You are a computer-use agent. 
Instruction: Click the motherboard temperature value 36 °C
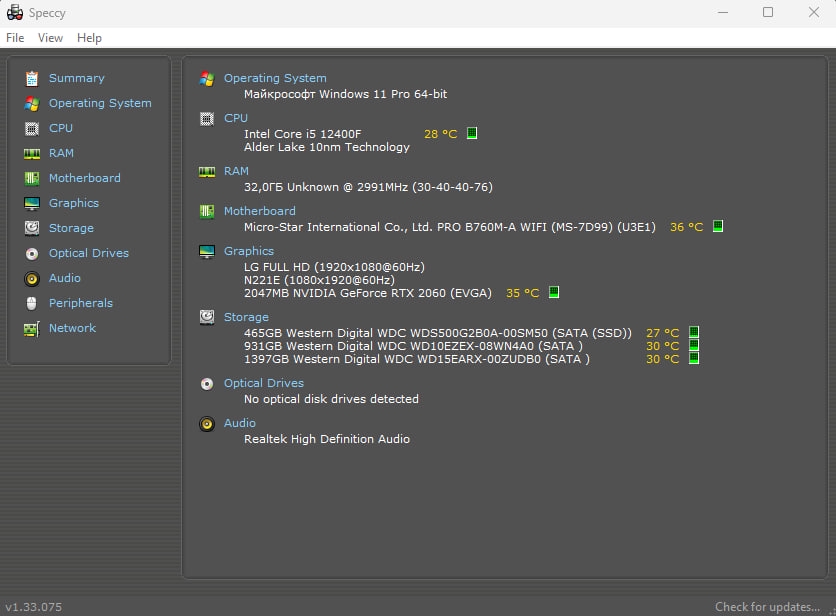tap(687, 227)
